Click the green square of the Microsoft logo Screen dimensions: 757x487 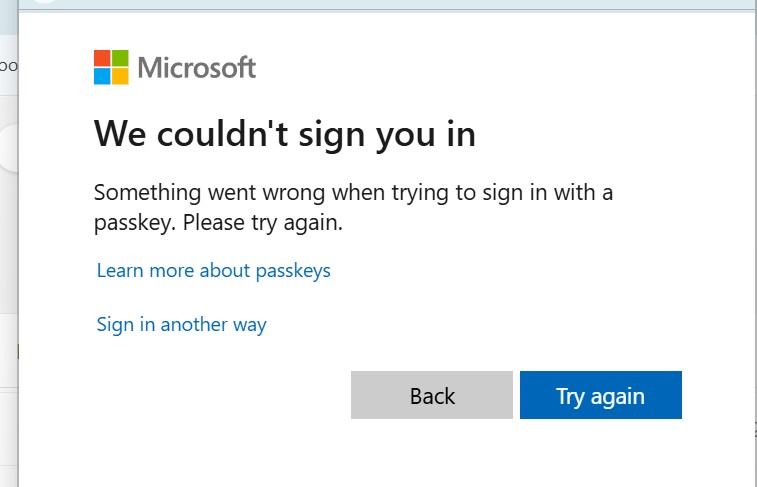click(120, 58)
